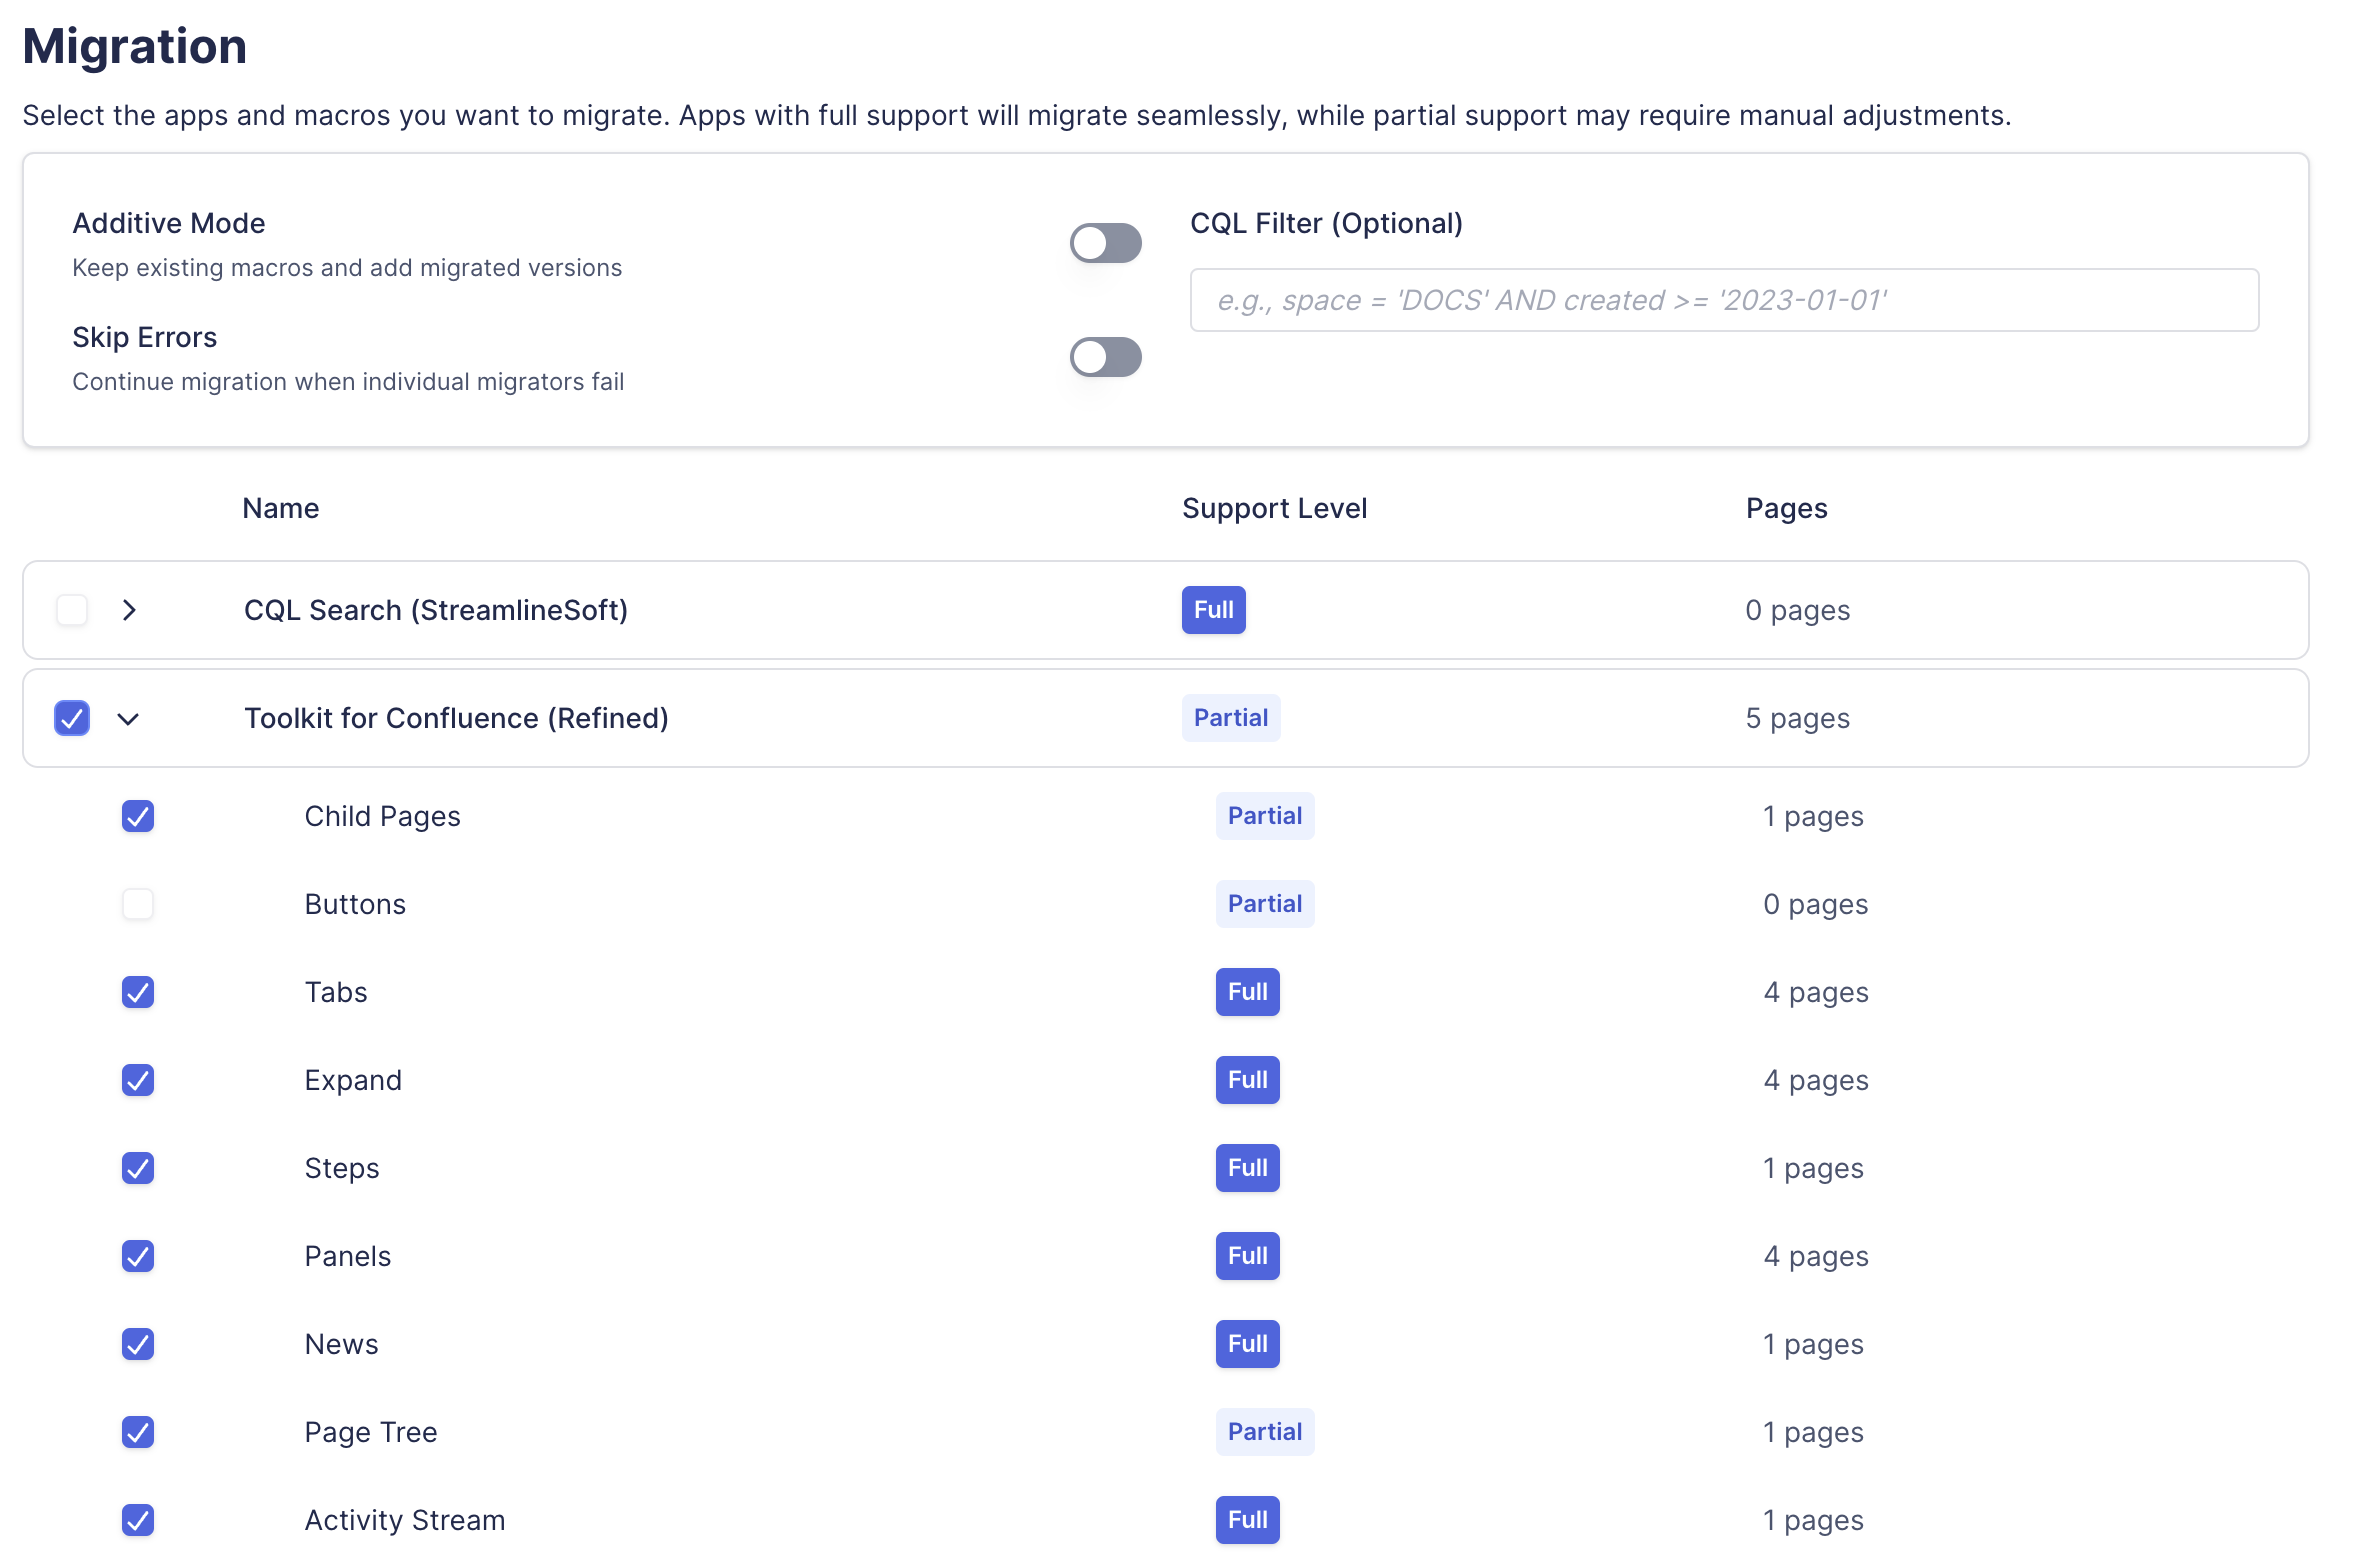2370x1564 pixels.
Task: Click the Full badge for CQL Search
Action: coord(1213,610)
